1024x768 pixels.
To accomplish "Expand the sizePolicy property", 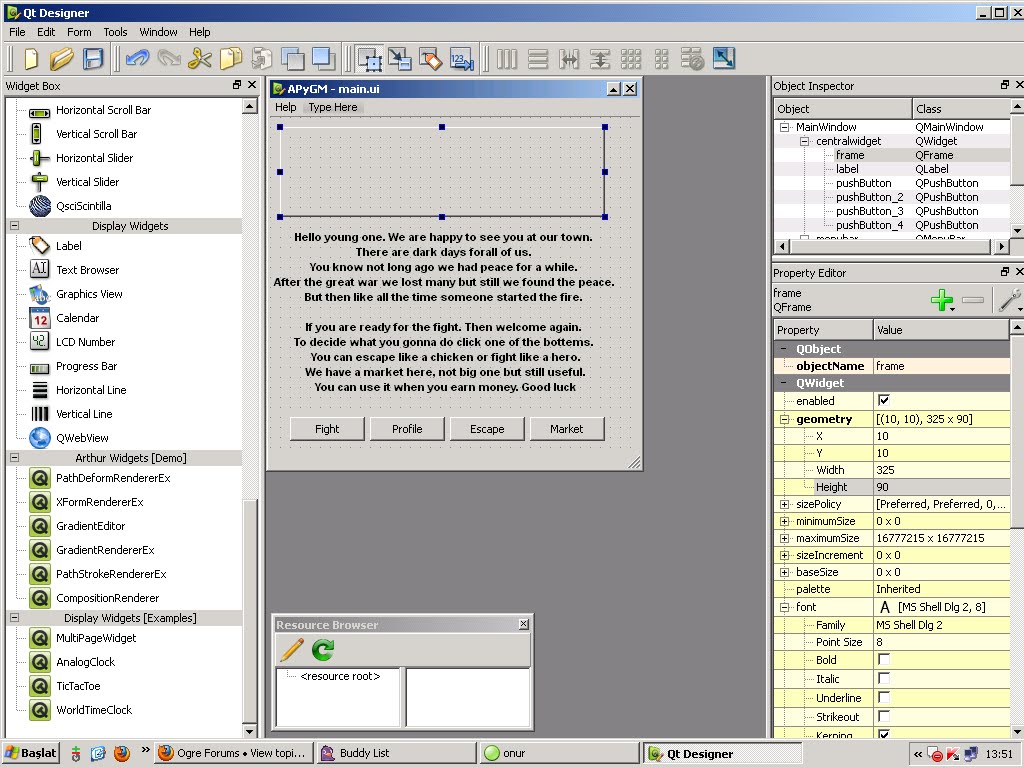I will point(784,504).
